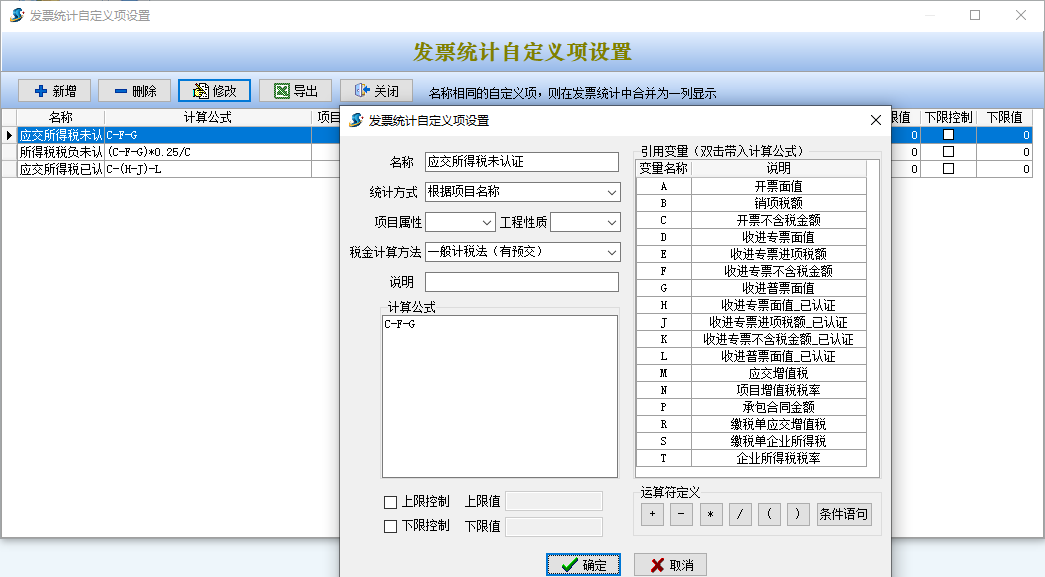
Task: Click the 新增 (add) plus icon
Action: pos(41,91)
